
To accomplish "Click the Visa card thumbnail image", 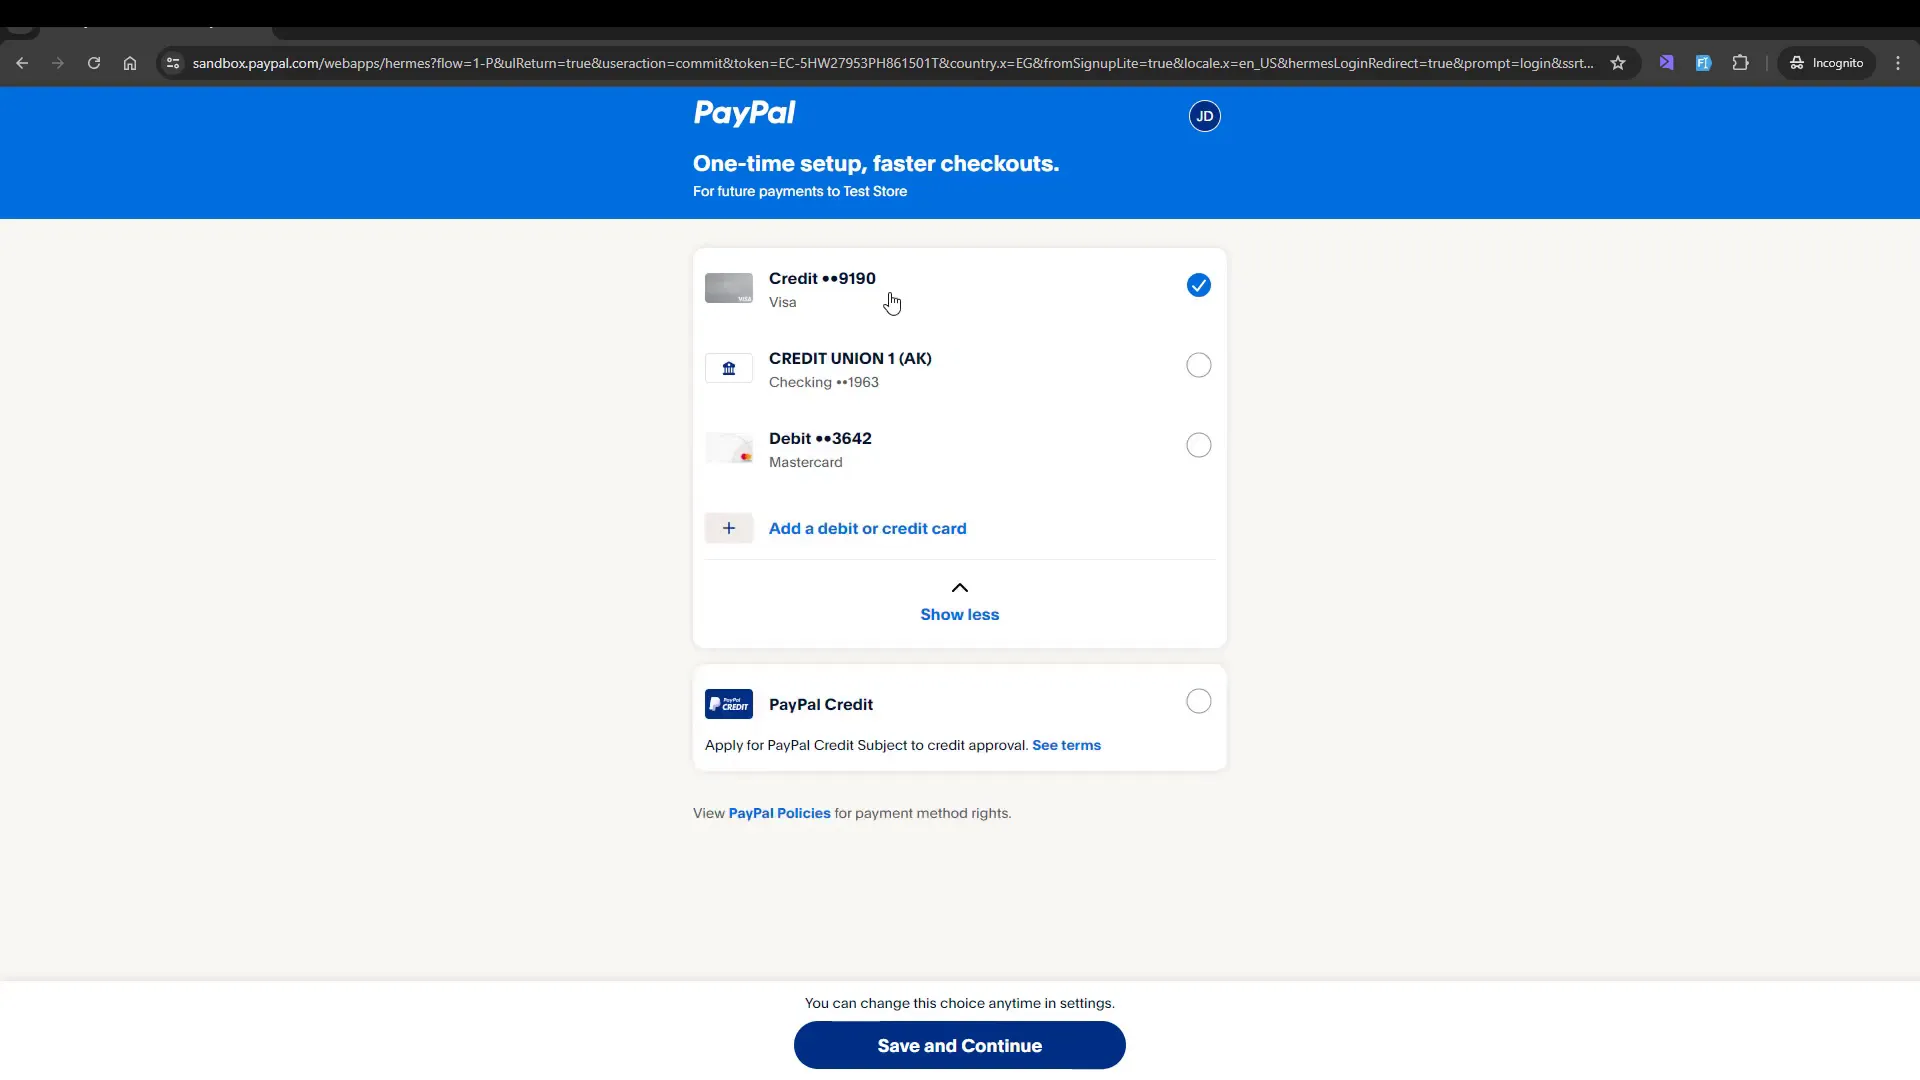I will coord(729,288).
